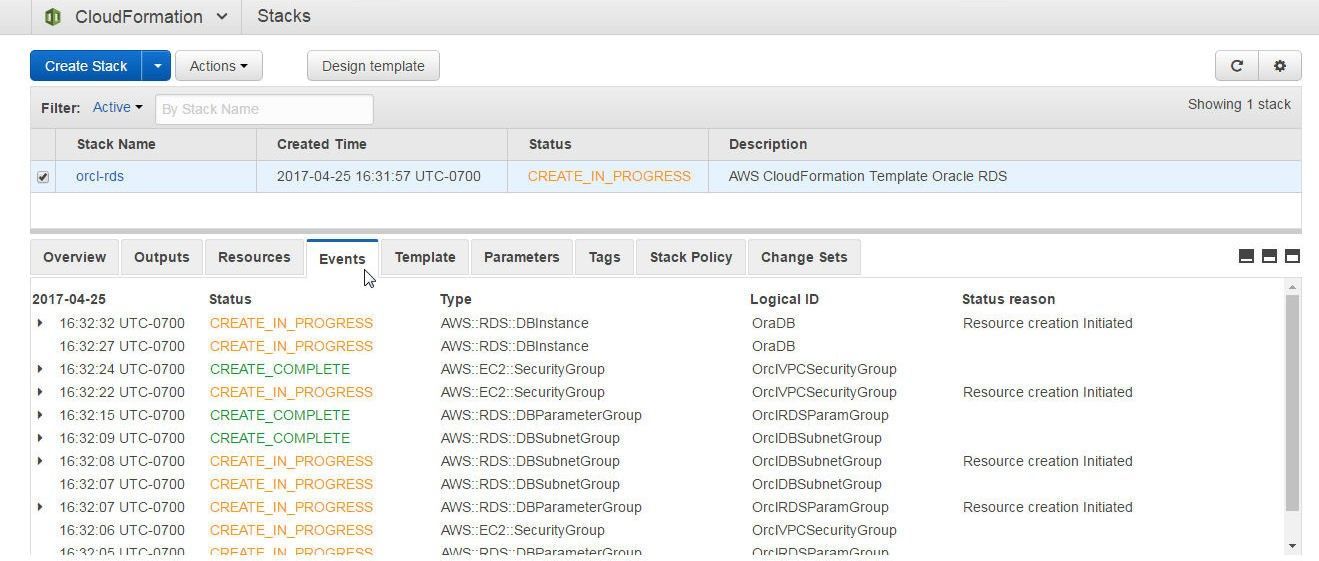The height and width of the screenshot is (561, 1319).
Task: Click the Type events column header
Action: (456, 299)
